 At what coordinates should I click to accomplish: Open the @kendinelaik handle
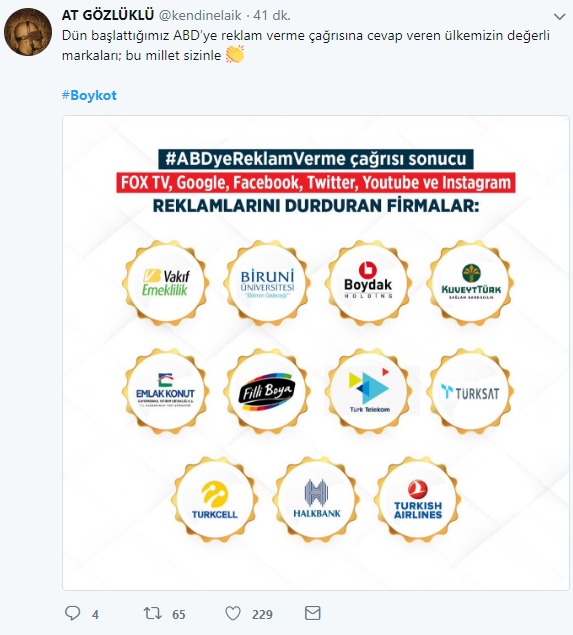click(x=200, y=15)
